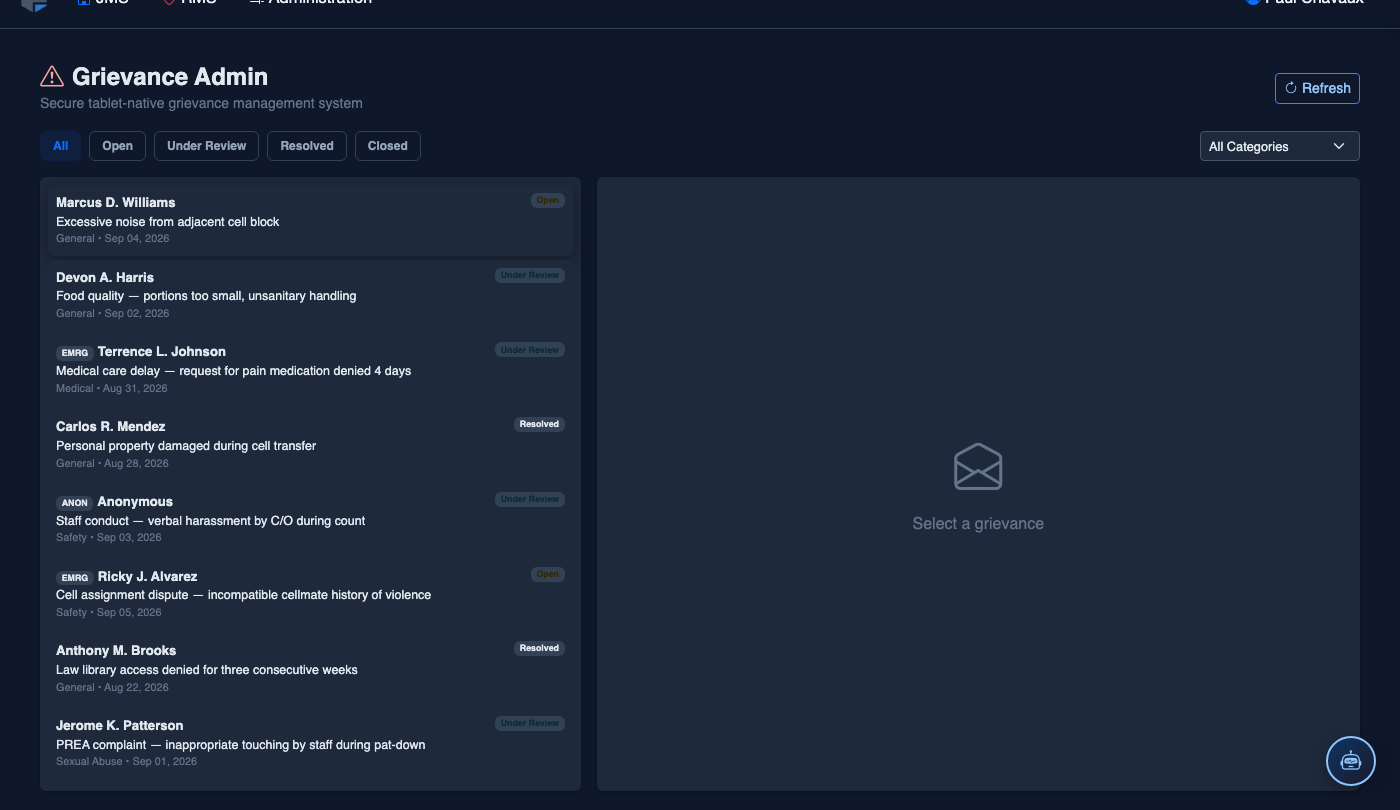Click the EMRG badge beside Ricky J. Alvarez
Screen dimensions: 1400x810
[x=75, y=578]
